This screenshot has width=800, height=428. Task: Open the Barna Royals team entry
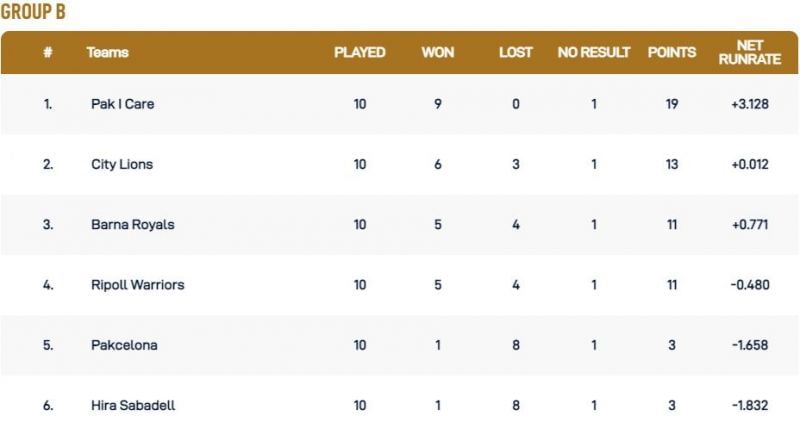[x=132, y=225]
